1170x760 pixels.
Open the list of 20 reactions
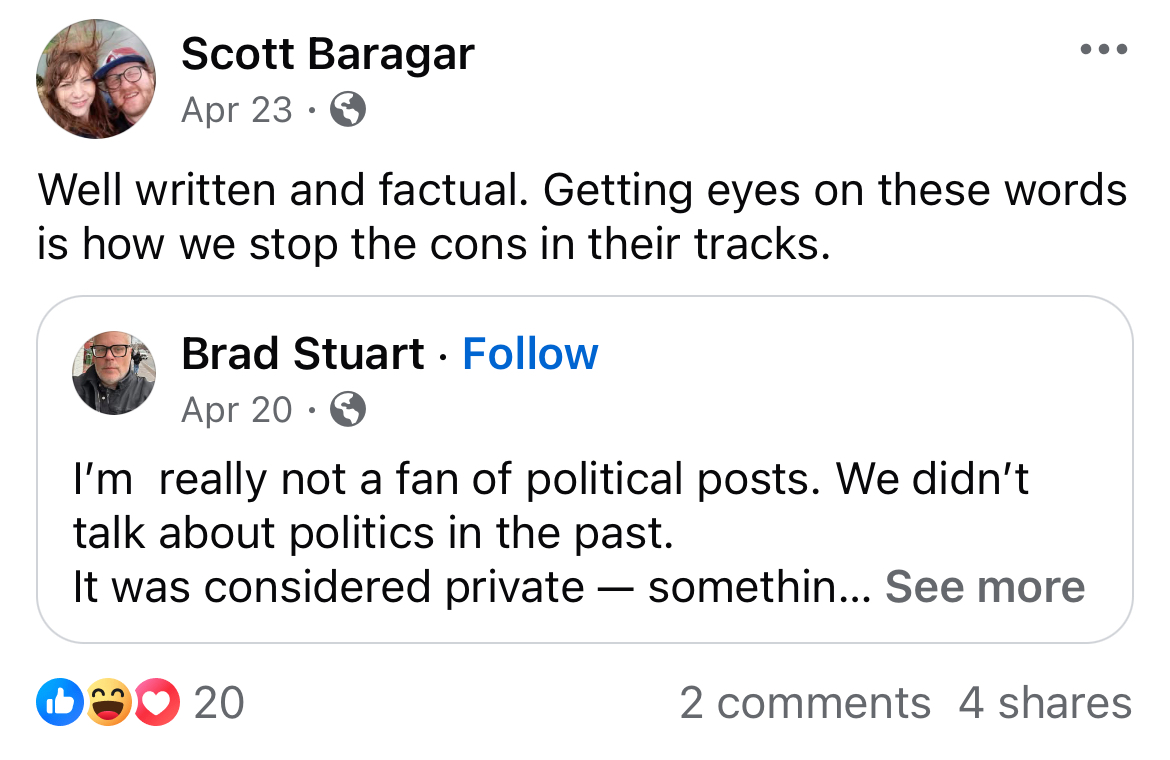click(x=219, y=703)
